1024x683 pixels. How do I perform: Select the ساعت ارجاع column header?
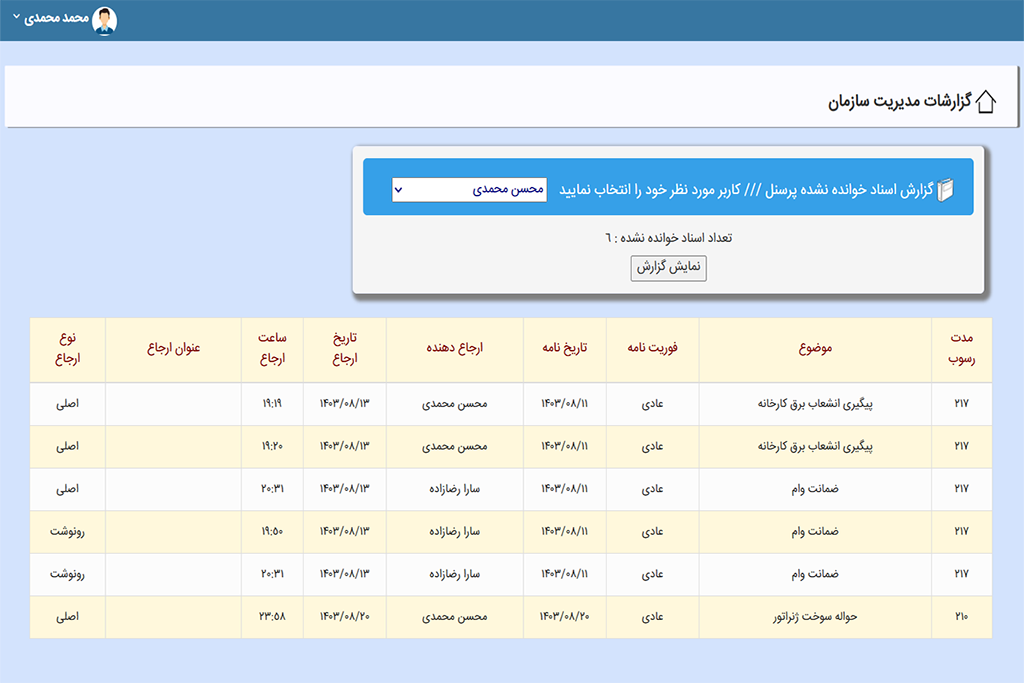click(x=272, y=349)
